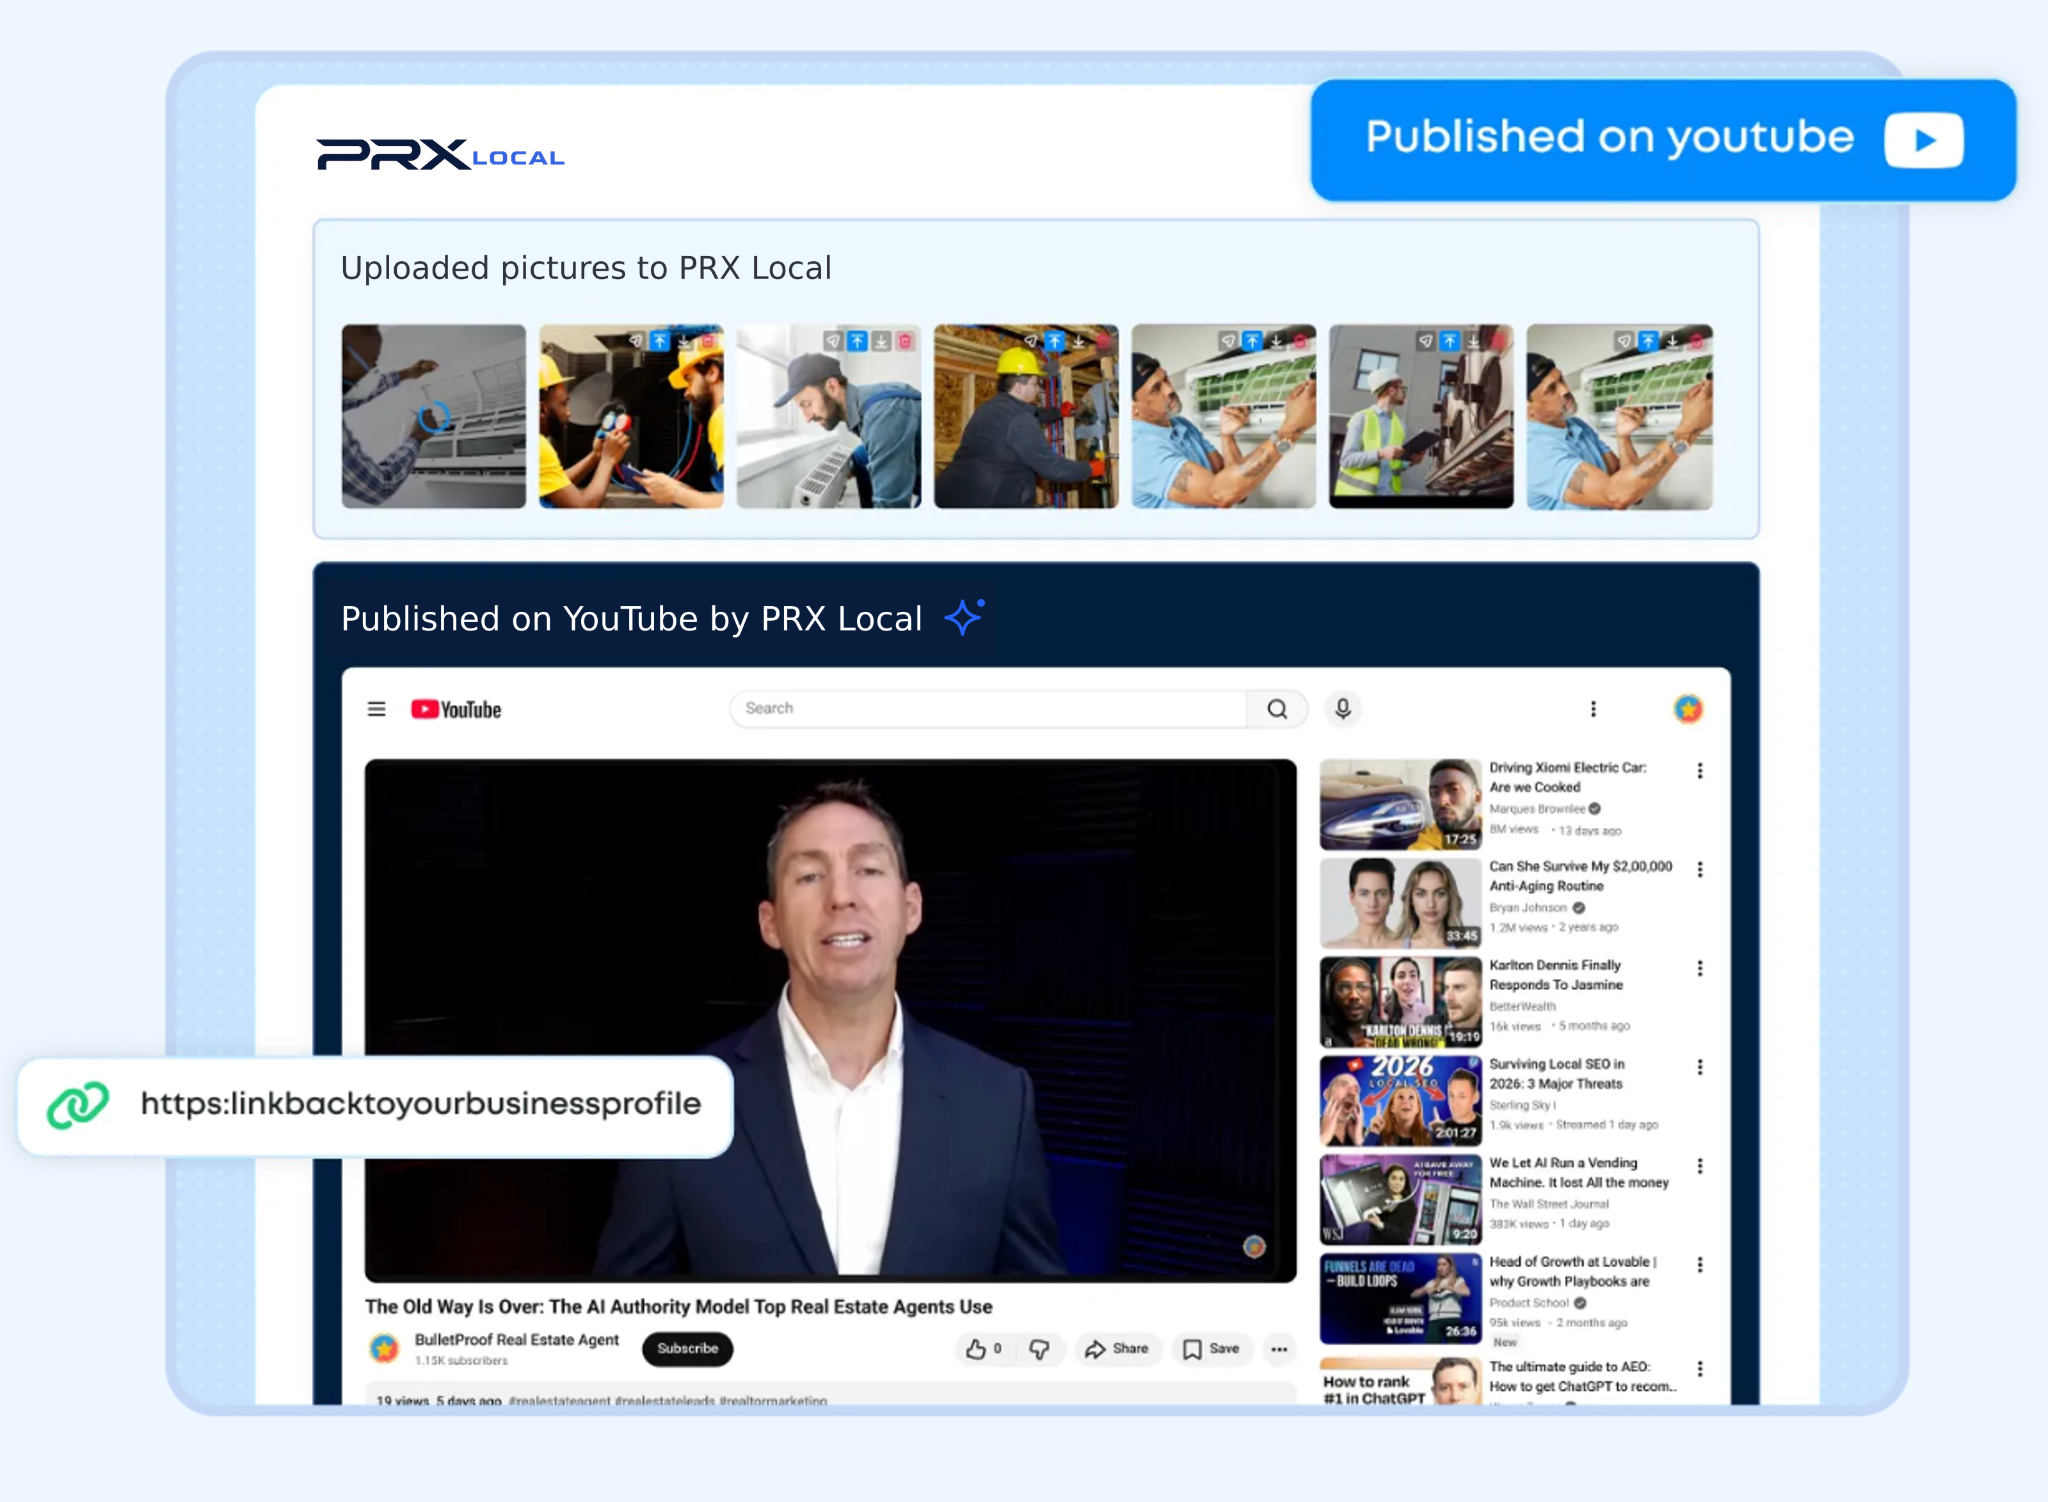Delete the gauge workers picture
2048x1502 pixels.
click(x=707, y=341)
